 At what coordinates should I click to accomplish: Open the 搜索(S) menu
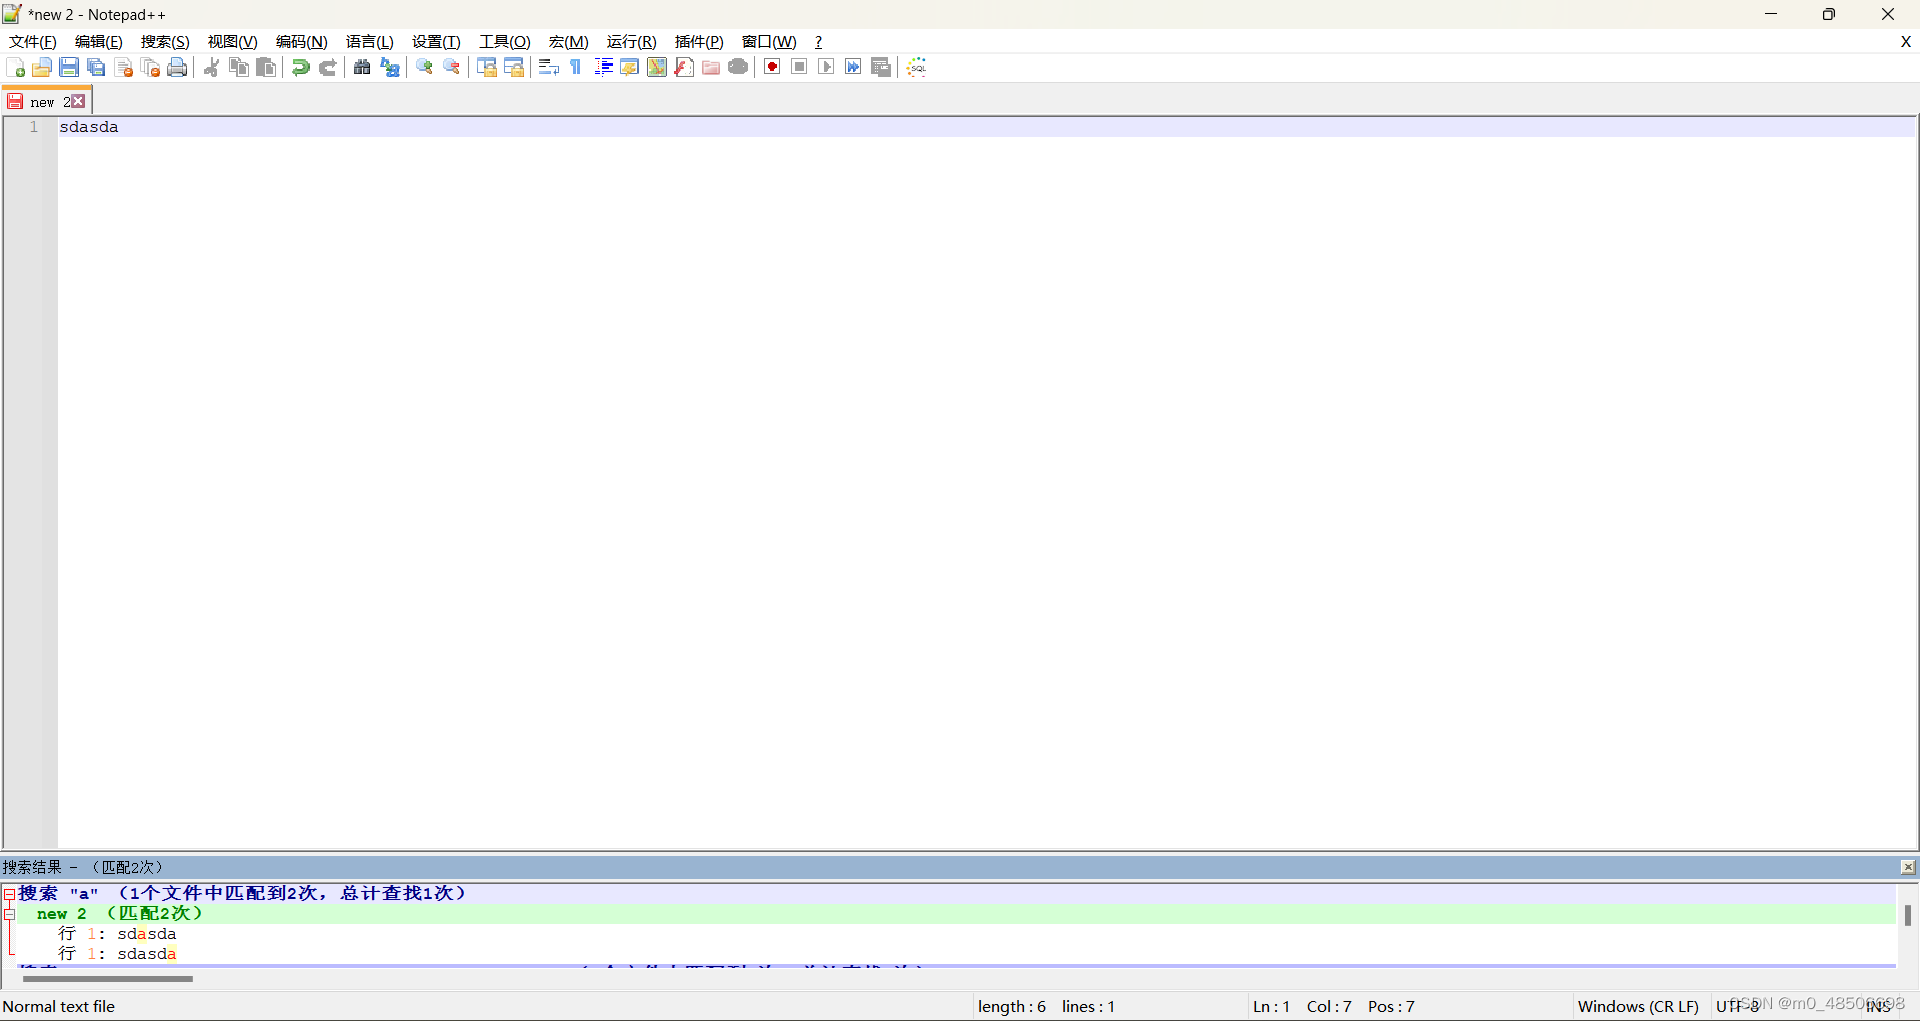(x=165, y=41)
